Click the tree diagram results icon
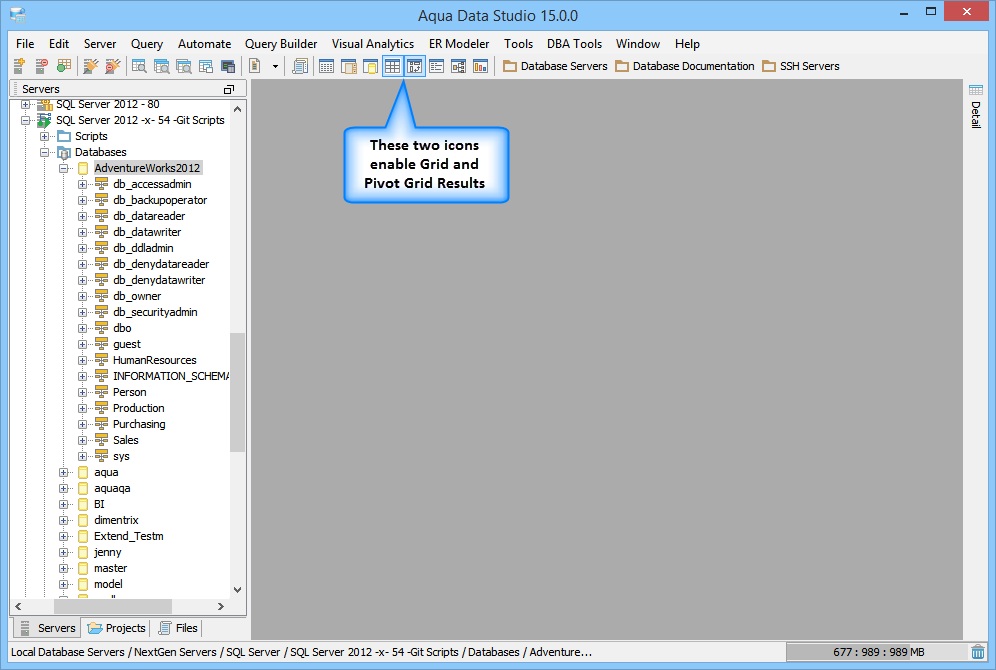The height and width of the screenshot is (670, 996). (459, 65)
